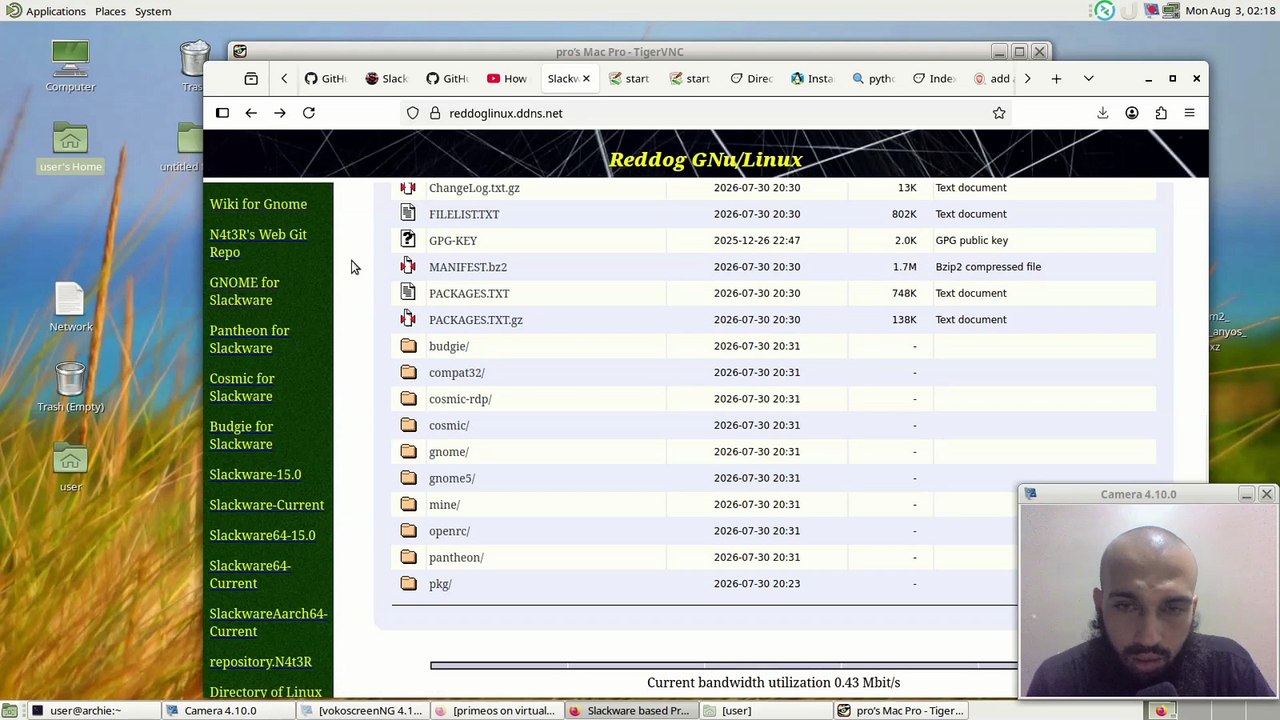Open the pantheon/ folder icon
Image resolution: width=1280 pixels, height=720 pixels.
[x=408, y=557]
